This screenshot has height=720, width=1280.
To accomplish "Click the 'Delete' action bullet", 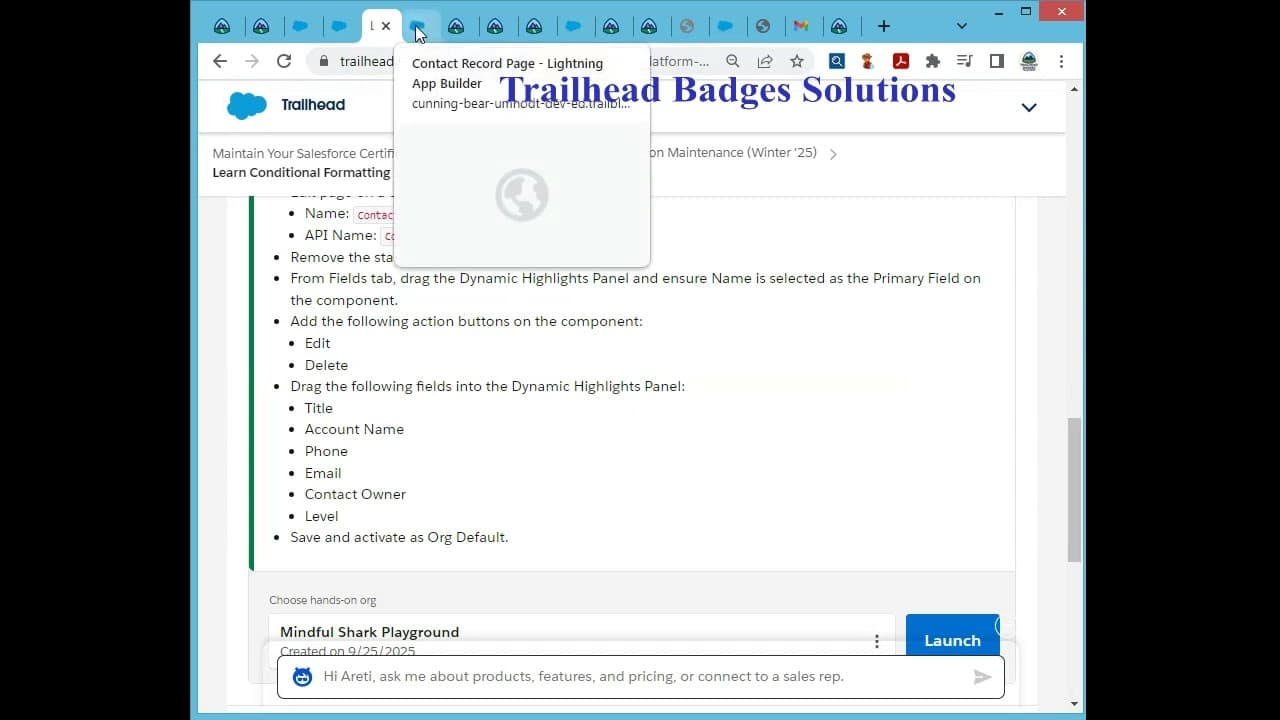I will pos(326,365).
